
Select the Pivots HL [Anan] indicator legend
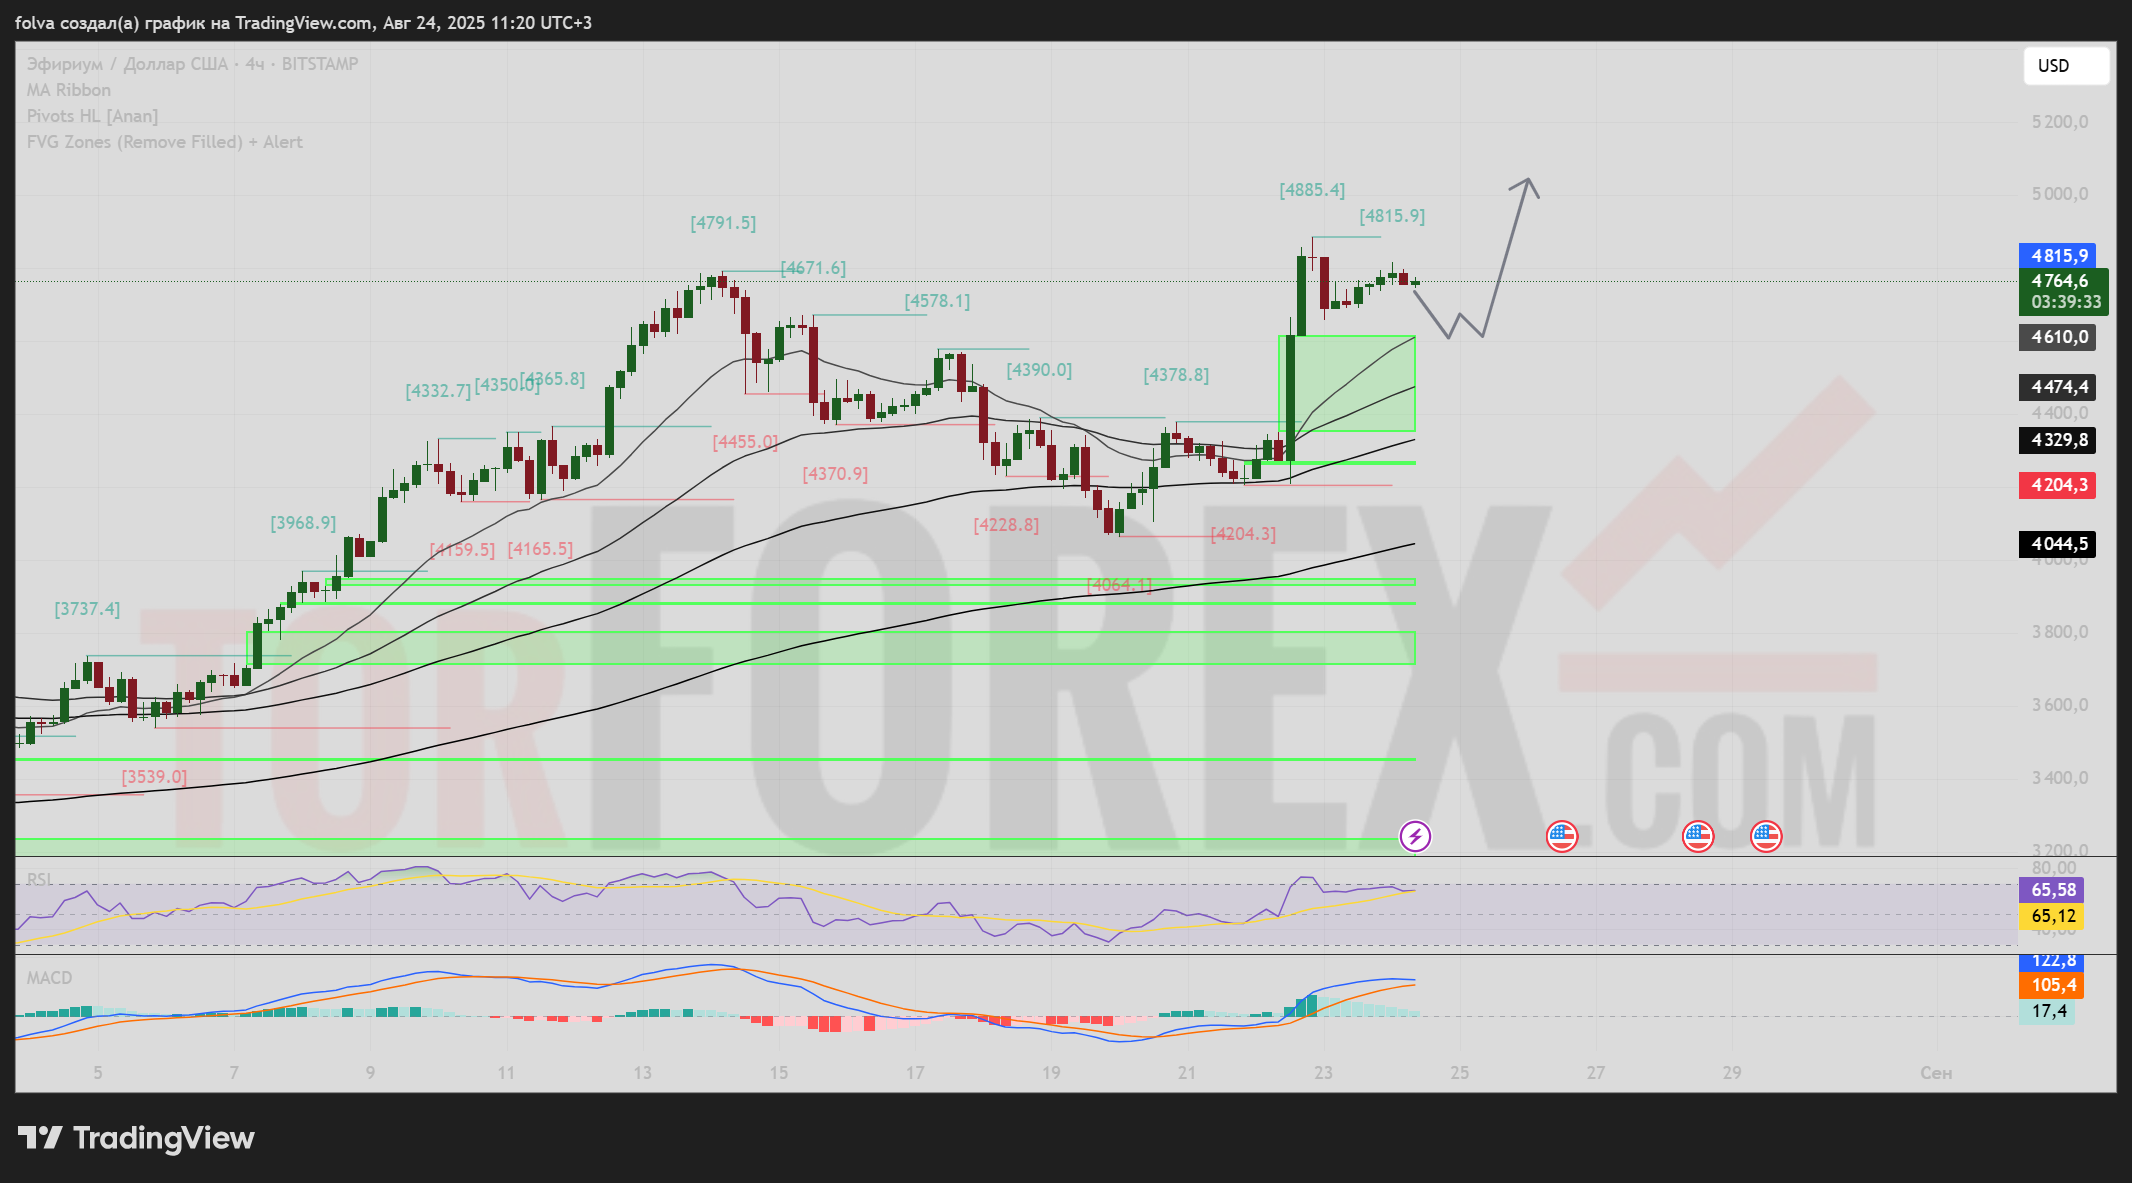(x=92, y=116)
